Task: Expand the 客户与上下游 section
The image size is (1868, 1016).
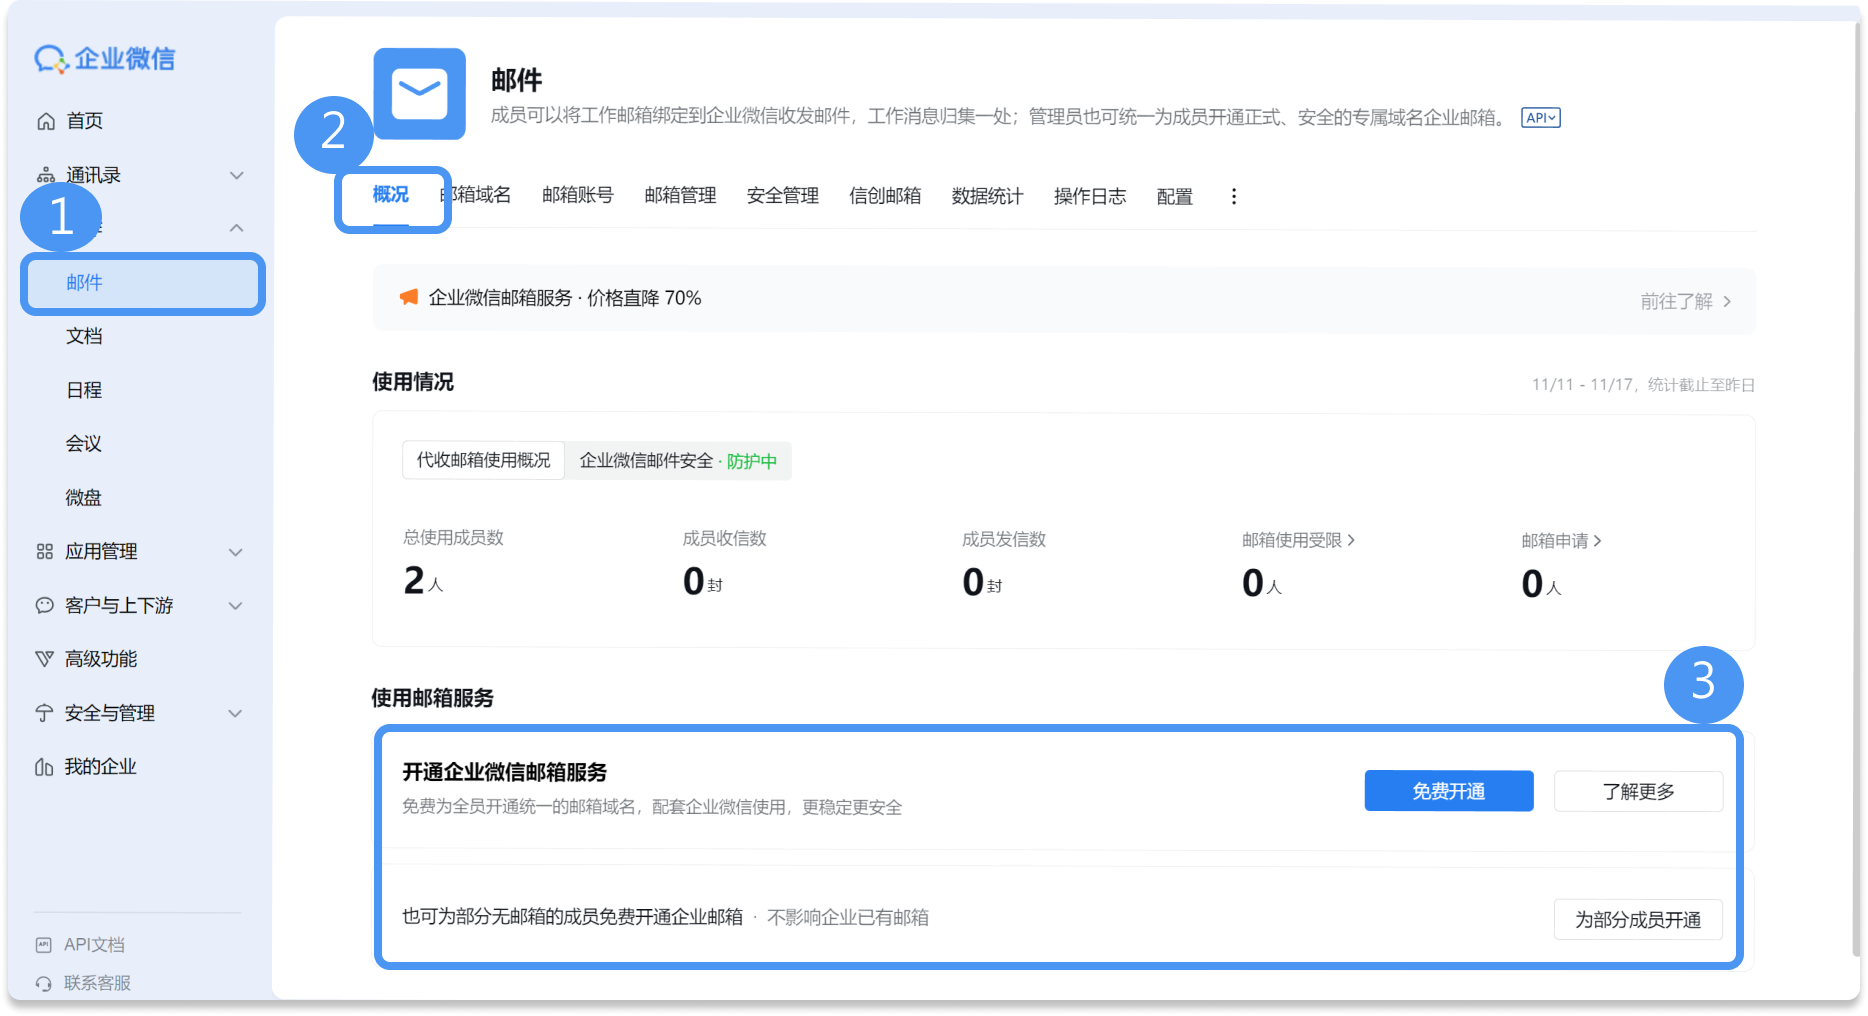Action: 236,606
